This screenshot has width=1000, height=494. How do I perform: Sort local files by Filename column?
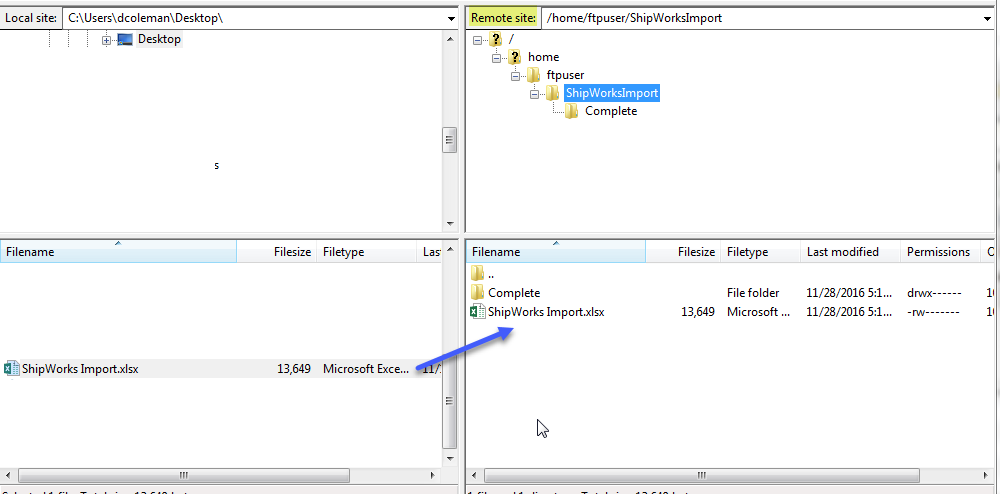(119, 252)
